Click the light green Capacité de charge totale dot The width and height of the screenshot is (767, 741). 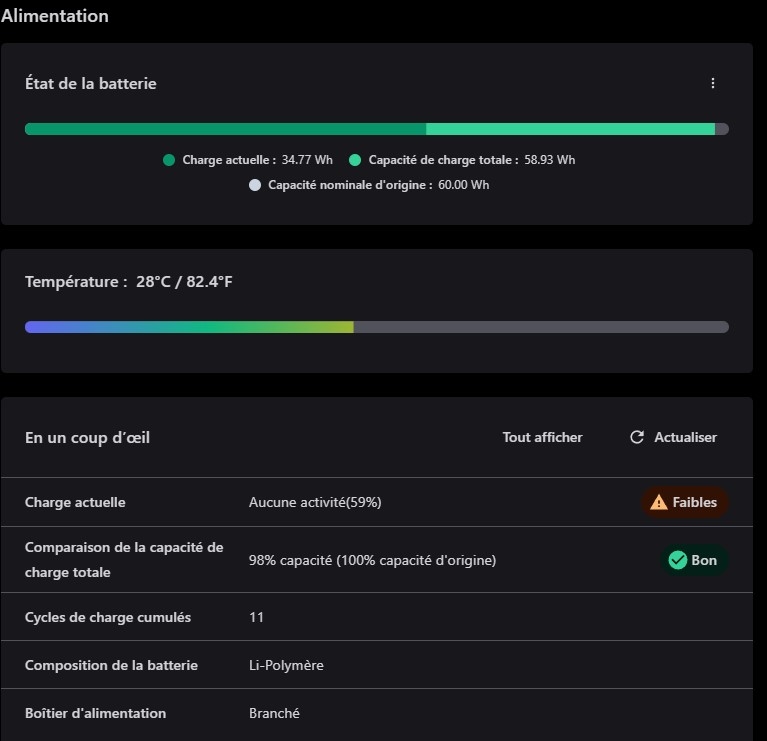pyautogui.click(x=355, y=160)
